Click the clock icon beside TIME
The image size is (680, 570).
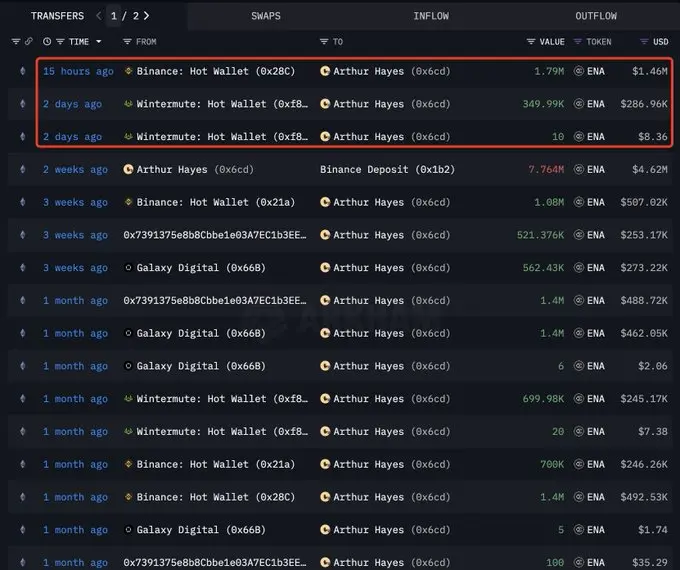47,42
